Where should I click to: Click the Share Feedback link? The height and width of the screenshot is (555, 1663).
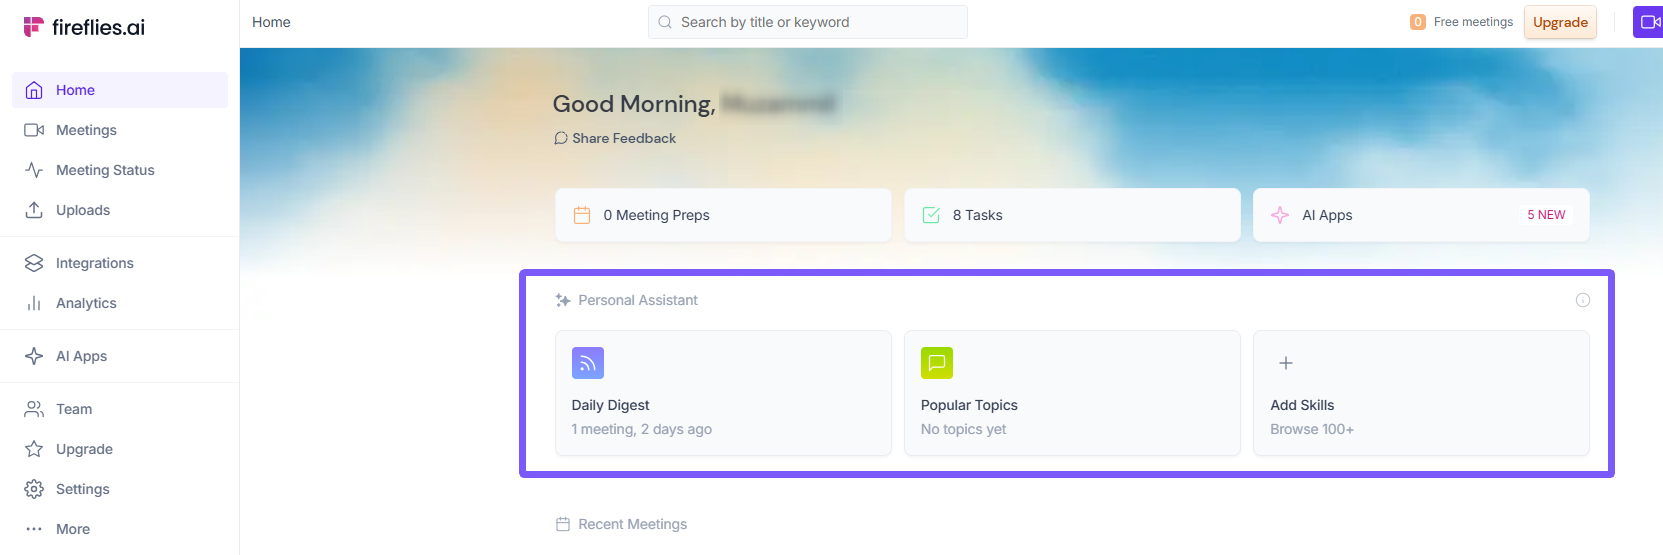click(x=616, y=138)
